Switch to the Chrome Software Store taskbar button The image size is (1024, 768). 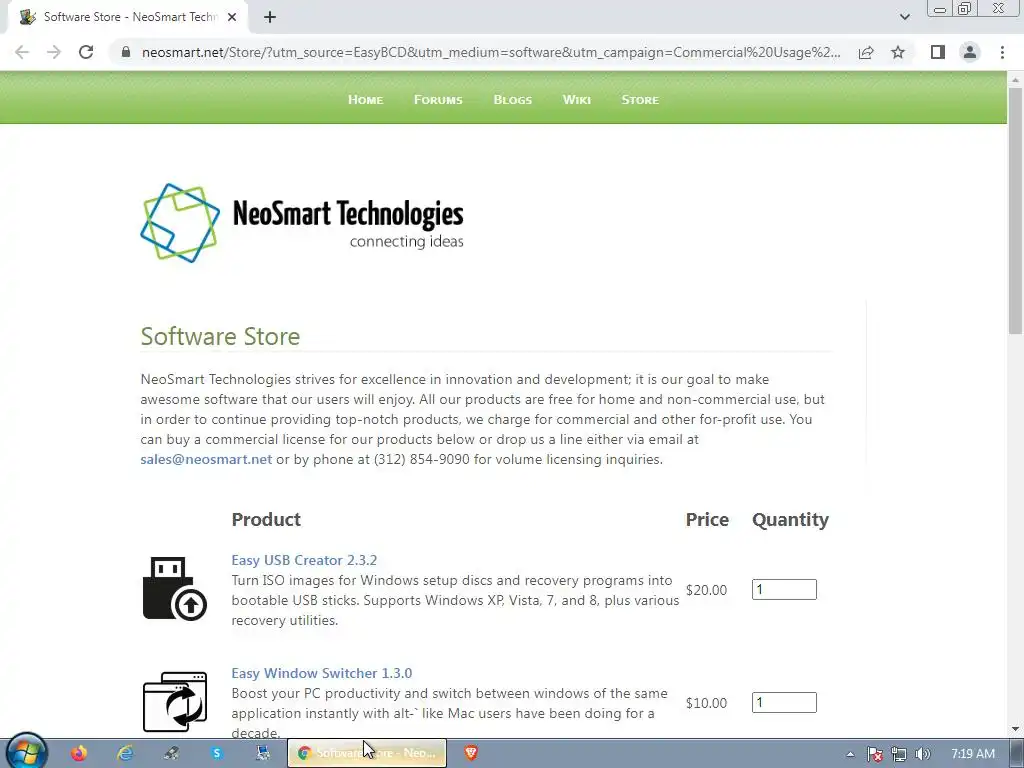coord(367,753)
